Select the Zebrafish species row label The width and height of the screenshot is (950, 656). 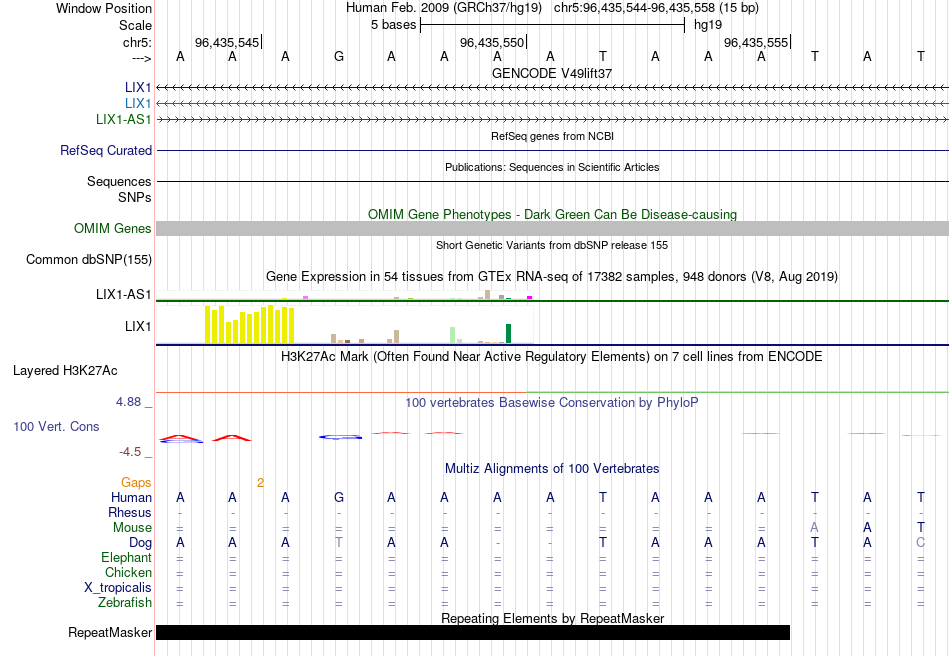click(125, 603)
